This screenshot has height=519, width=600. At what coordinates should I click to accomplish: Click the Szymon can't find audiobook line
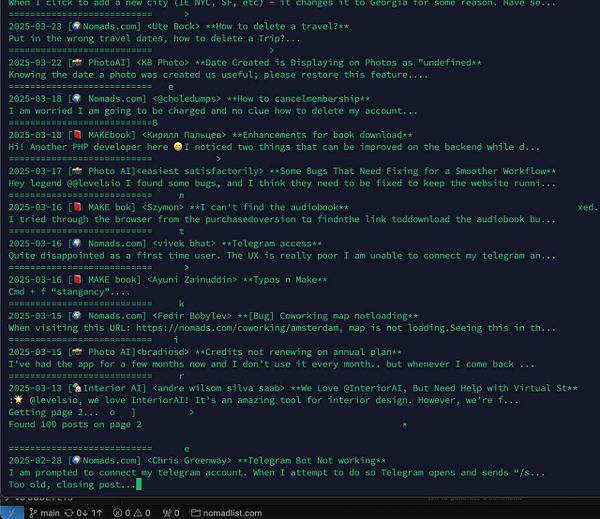pos(179,207)
